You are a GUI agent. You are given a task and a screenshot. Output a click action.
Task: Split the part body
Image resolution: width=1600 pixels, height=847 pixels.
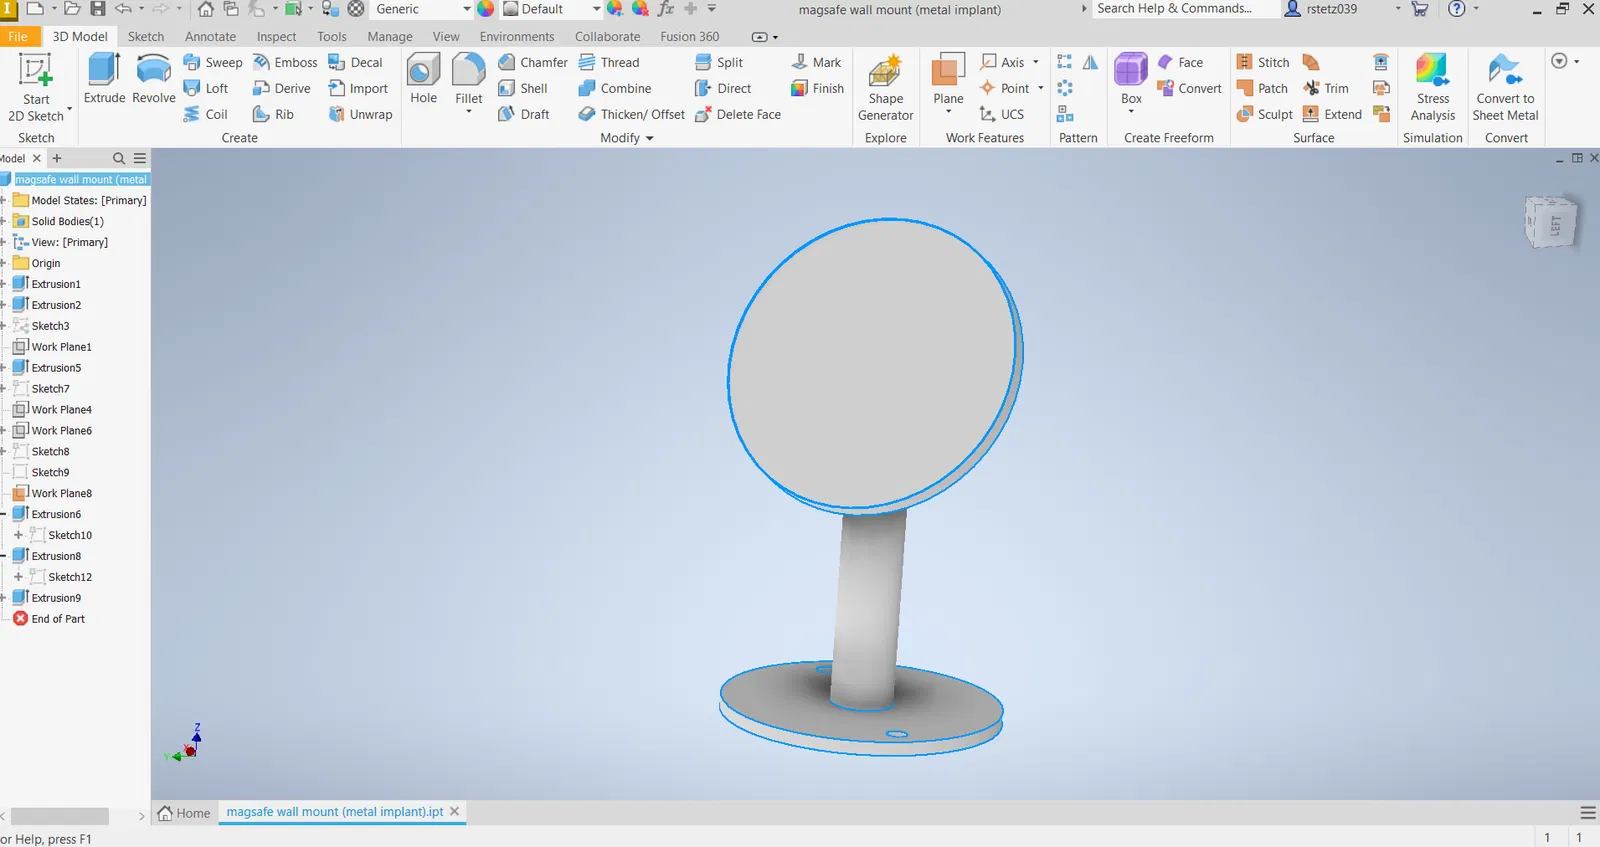tap(719, 62)
